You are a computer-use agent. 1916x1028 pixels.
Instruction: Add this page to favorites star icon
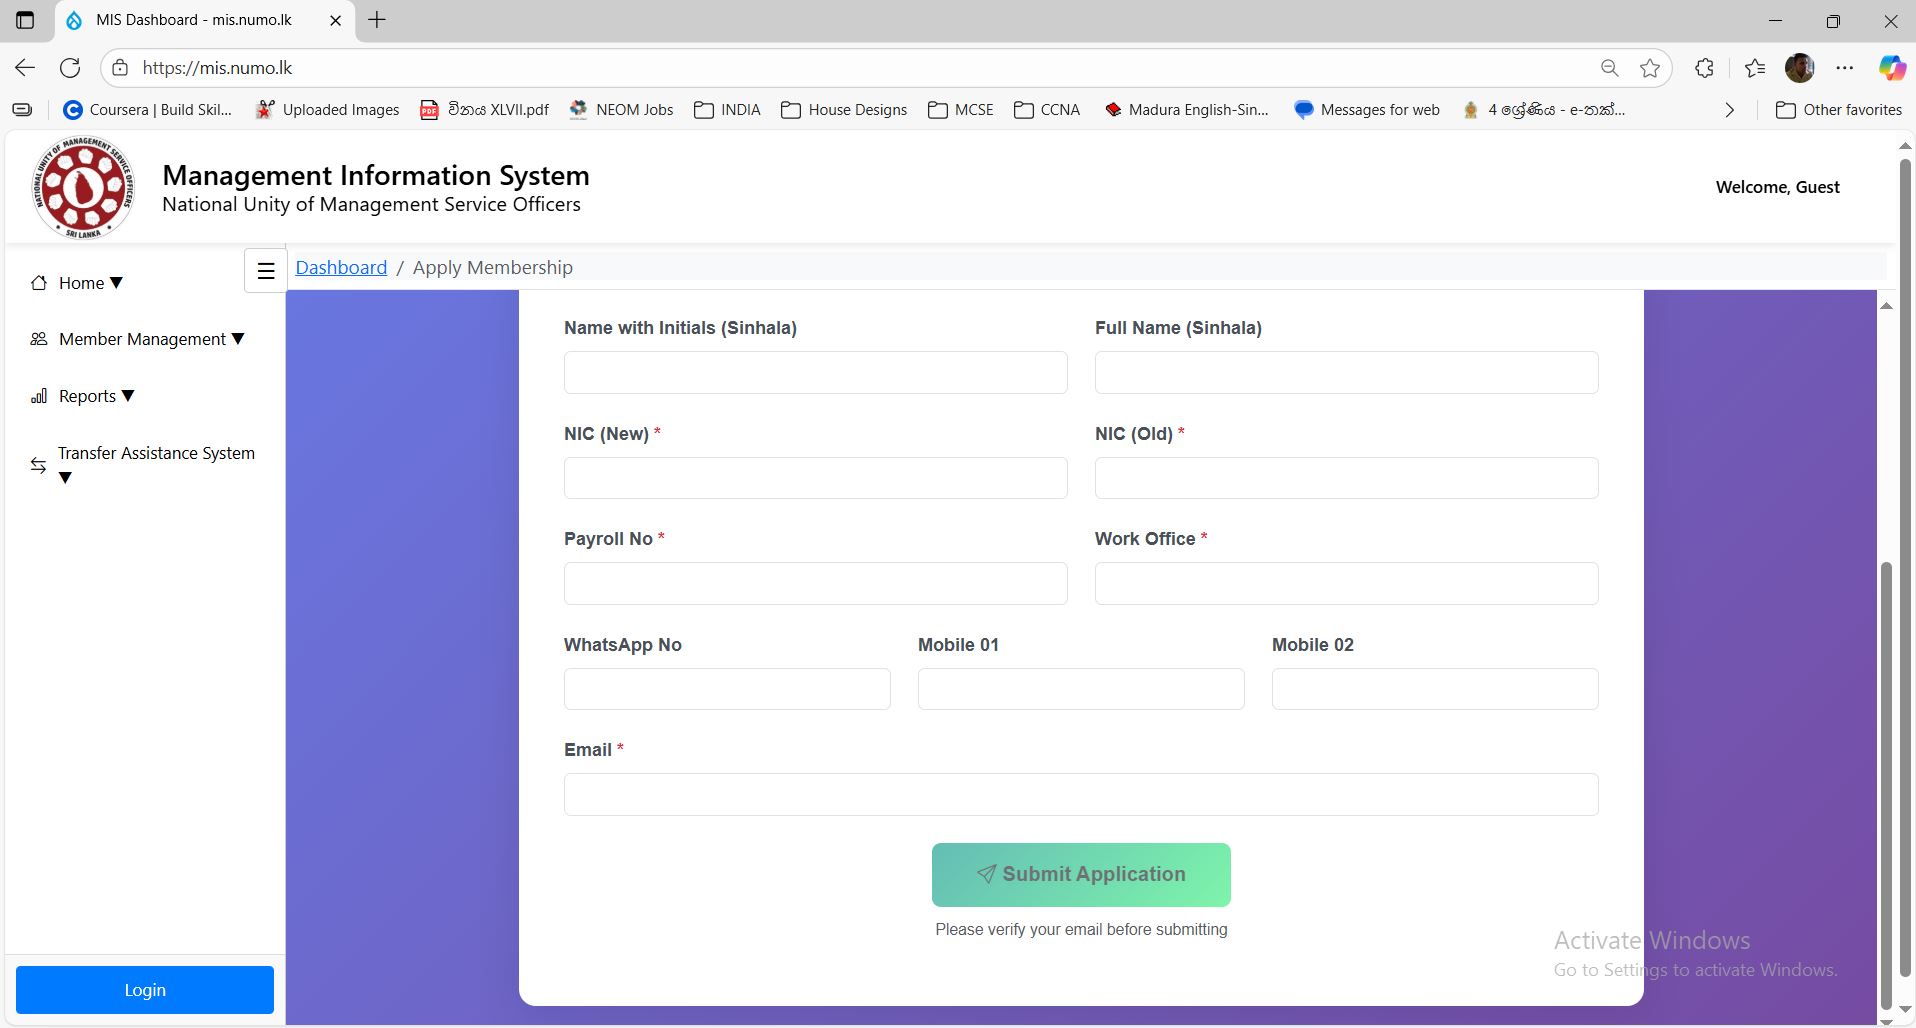tap(1650, 68)
